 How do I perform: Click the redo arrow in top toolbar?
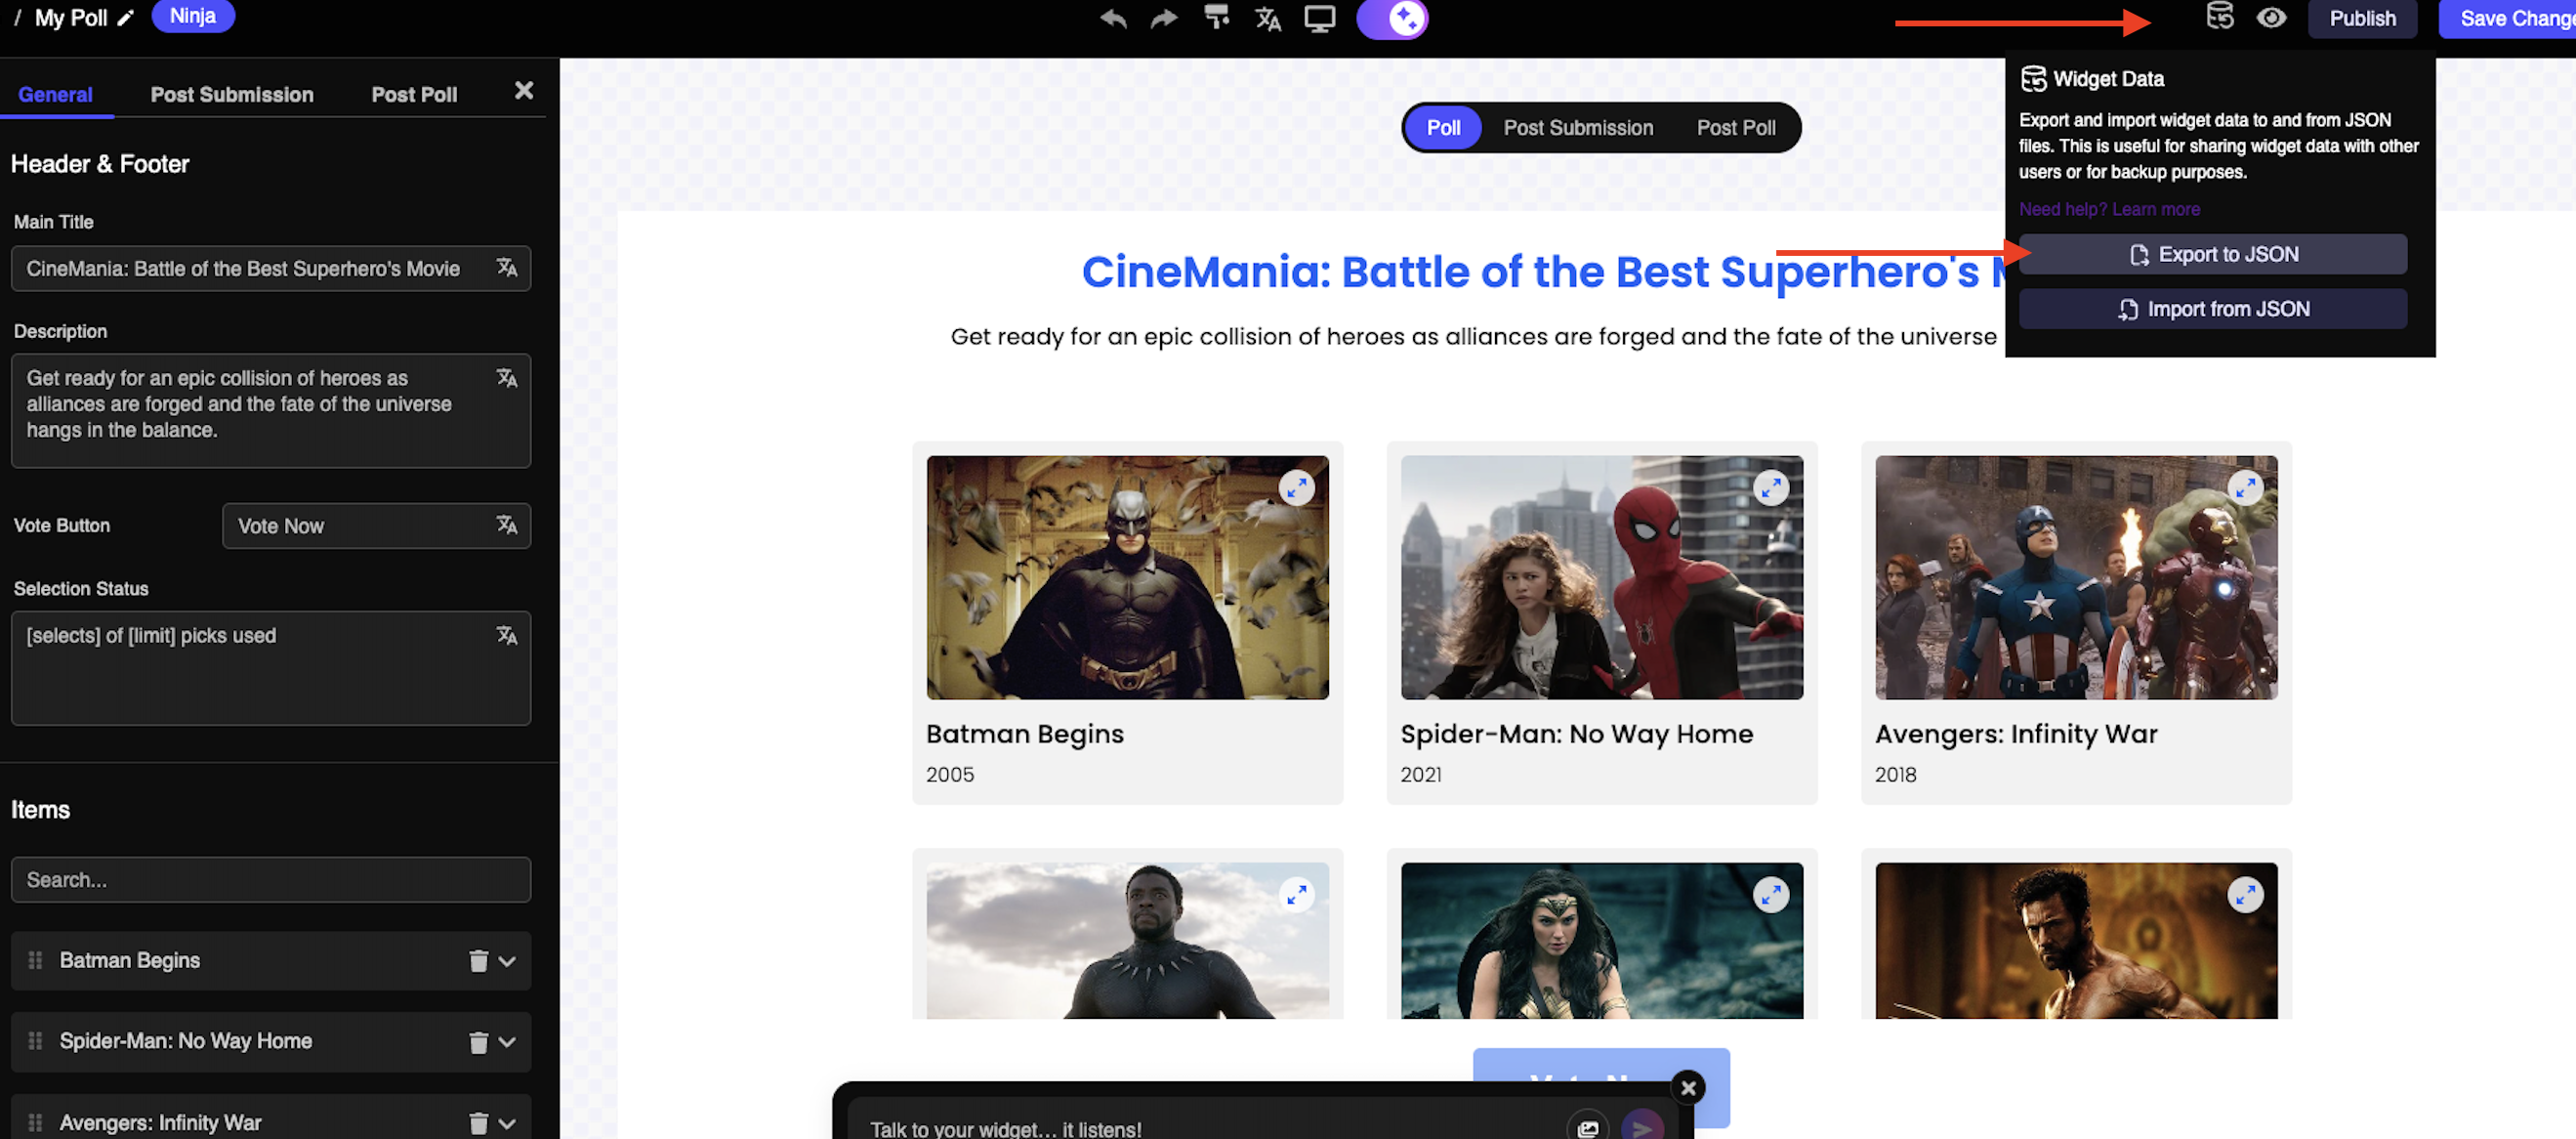click(x=1164, y=19)
